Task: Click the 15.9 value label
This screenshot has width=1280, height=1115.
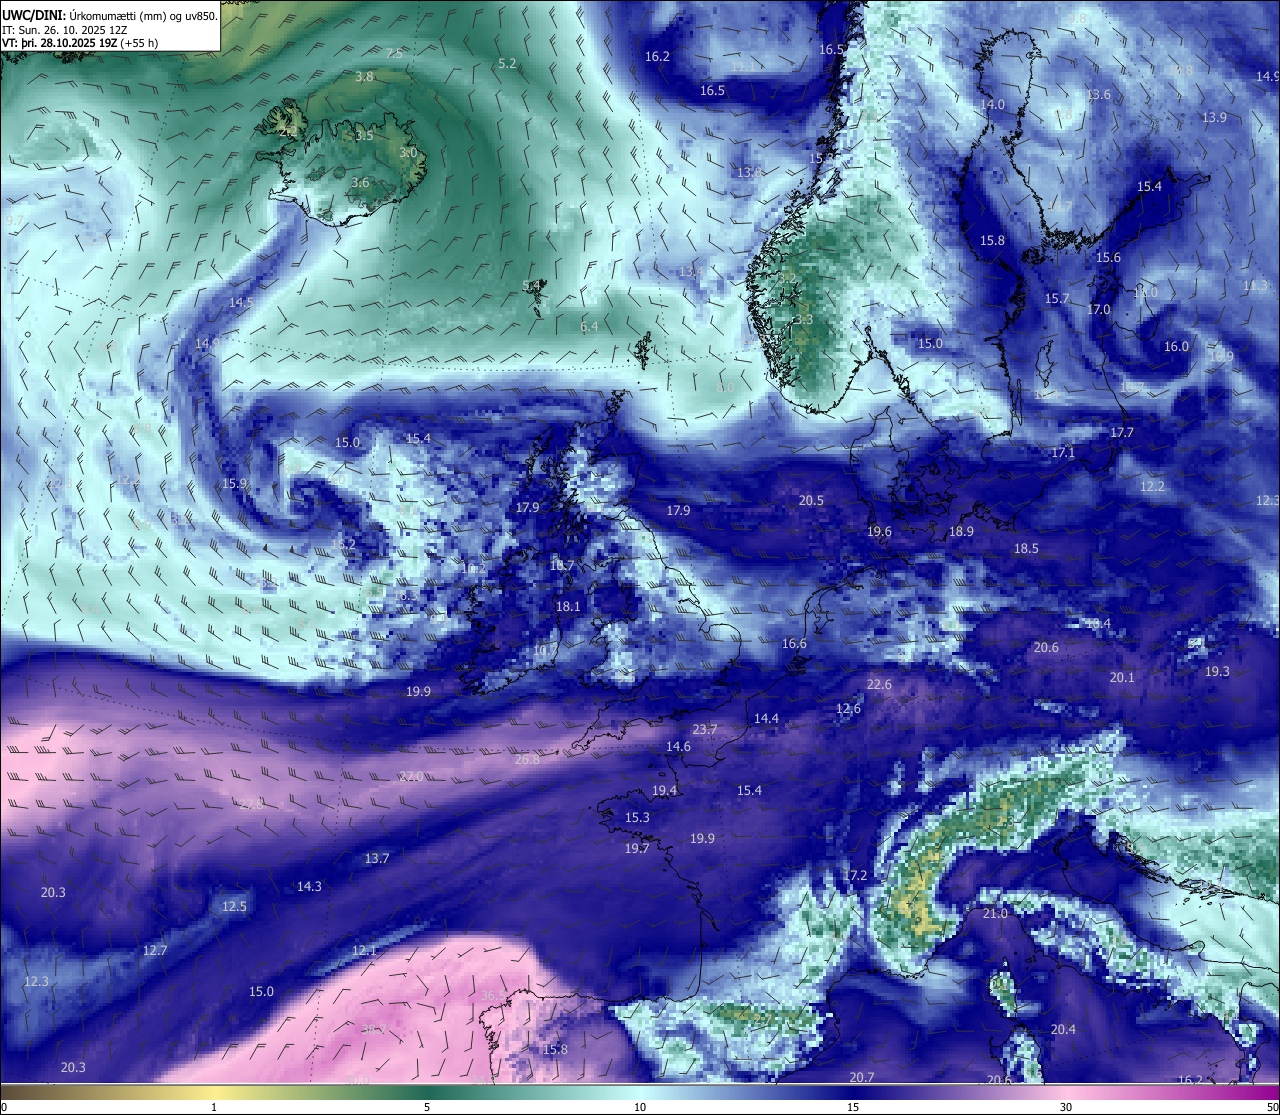Action: click(234, 483)
